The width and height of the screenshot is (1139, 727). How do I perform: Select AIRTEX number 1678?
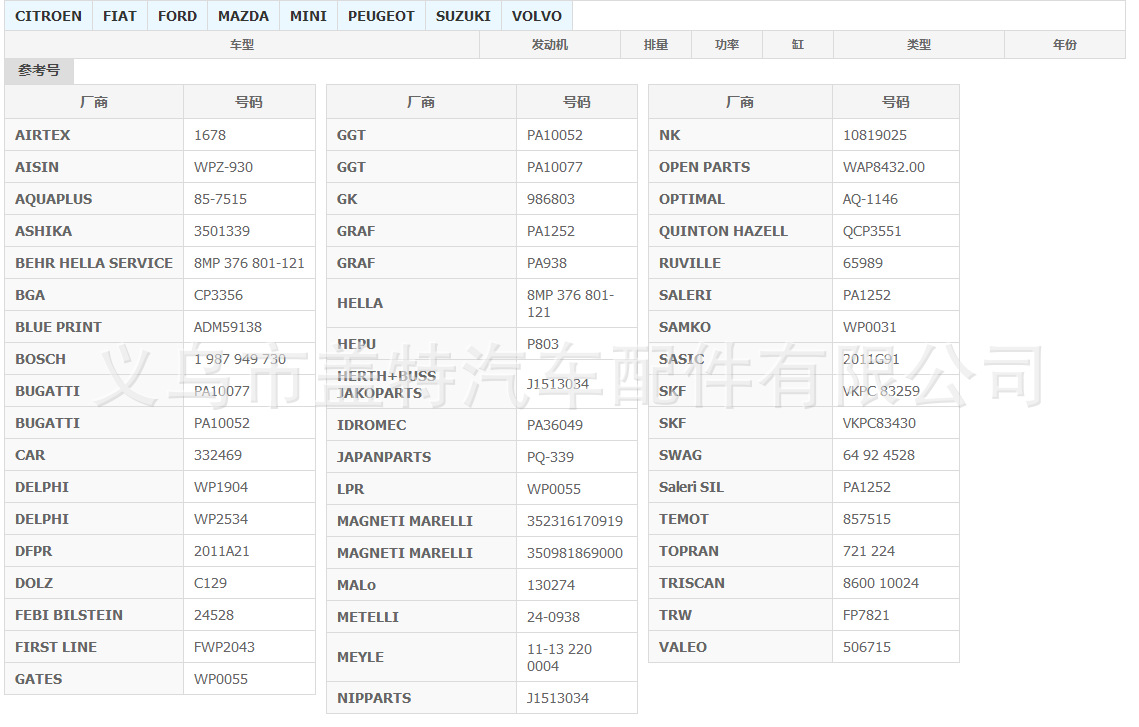click(x=249, y=135)
